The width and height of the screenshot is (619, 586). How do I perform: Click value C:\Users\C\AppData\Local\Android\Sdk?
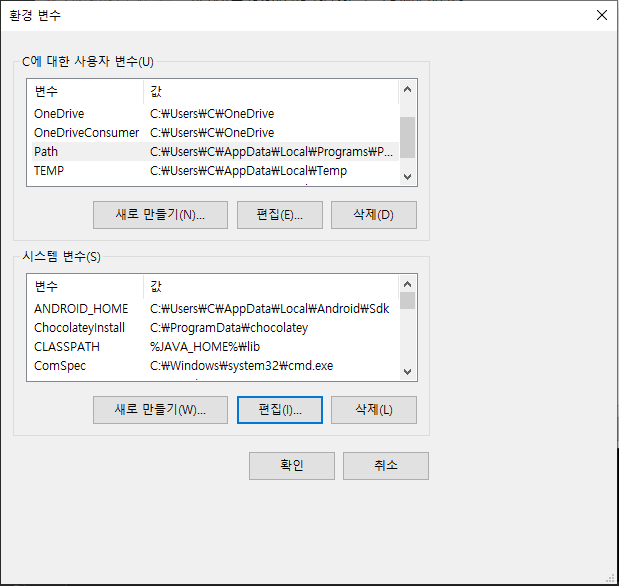(270, 309)
